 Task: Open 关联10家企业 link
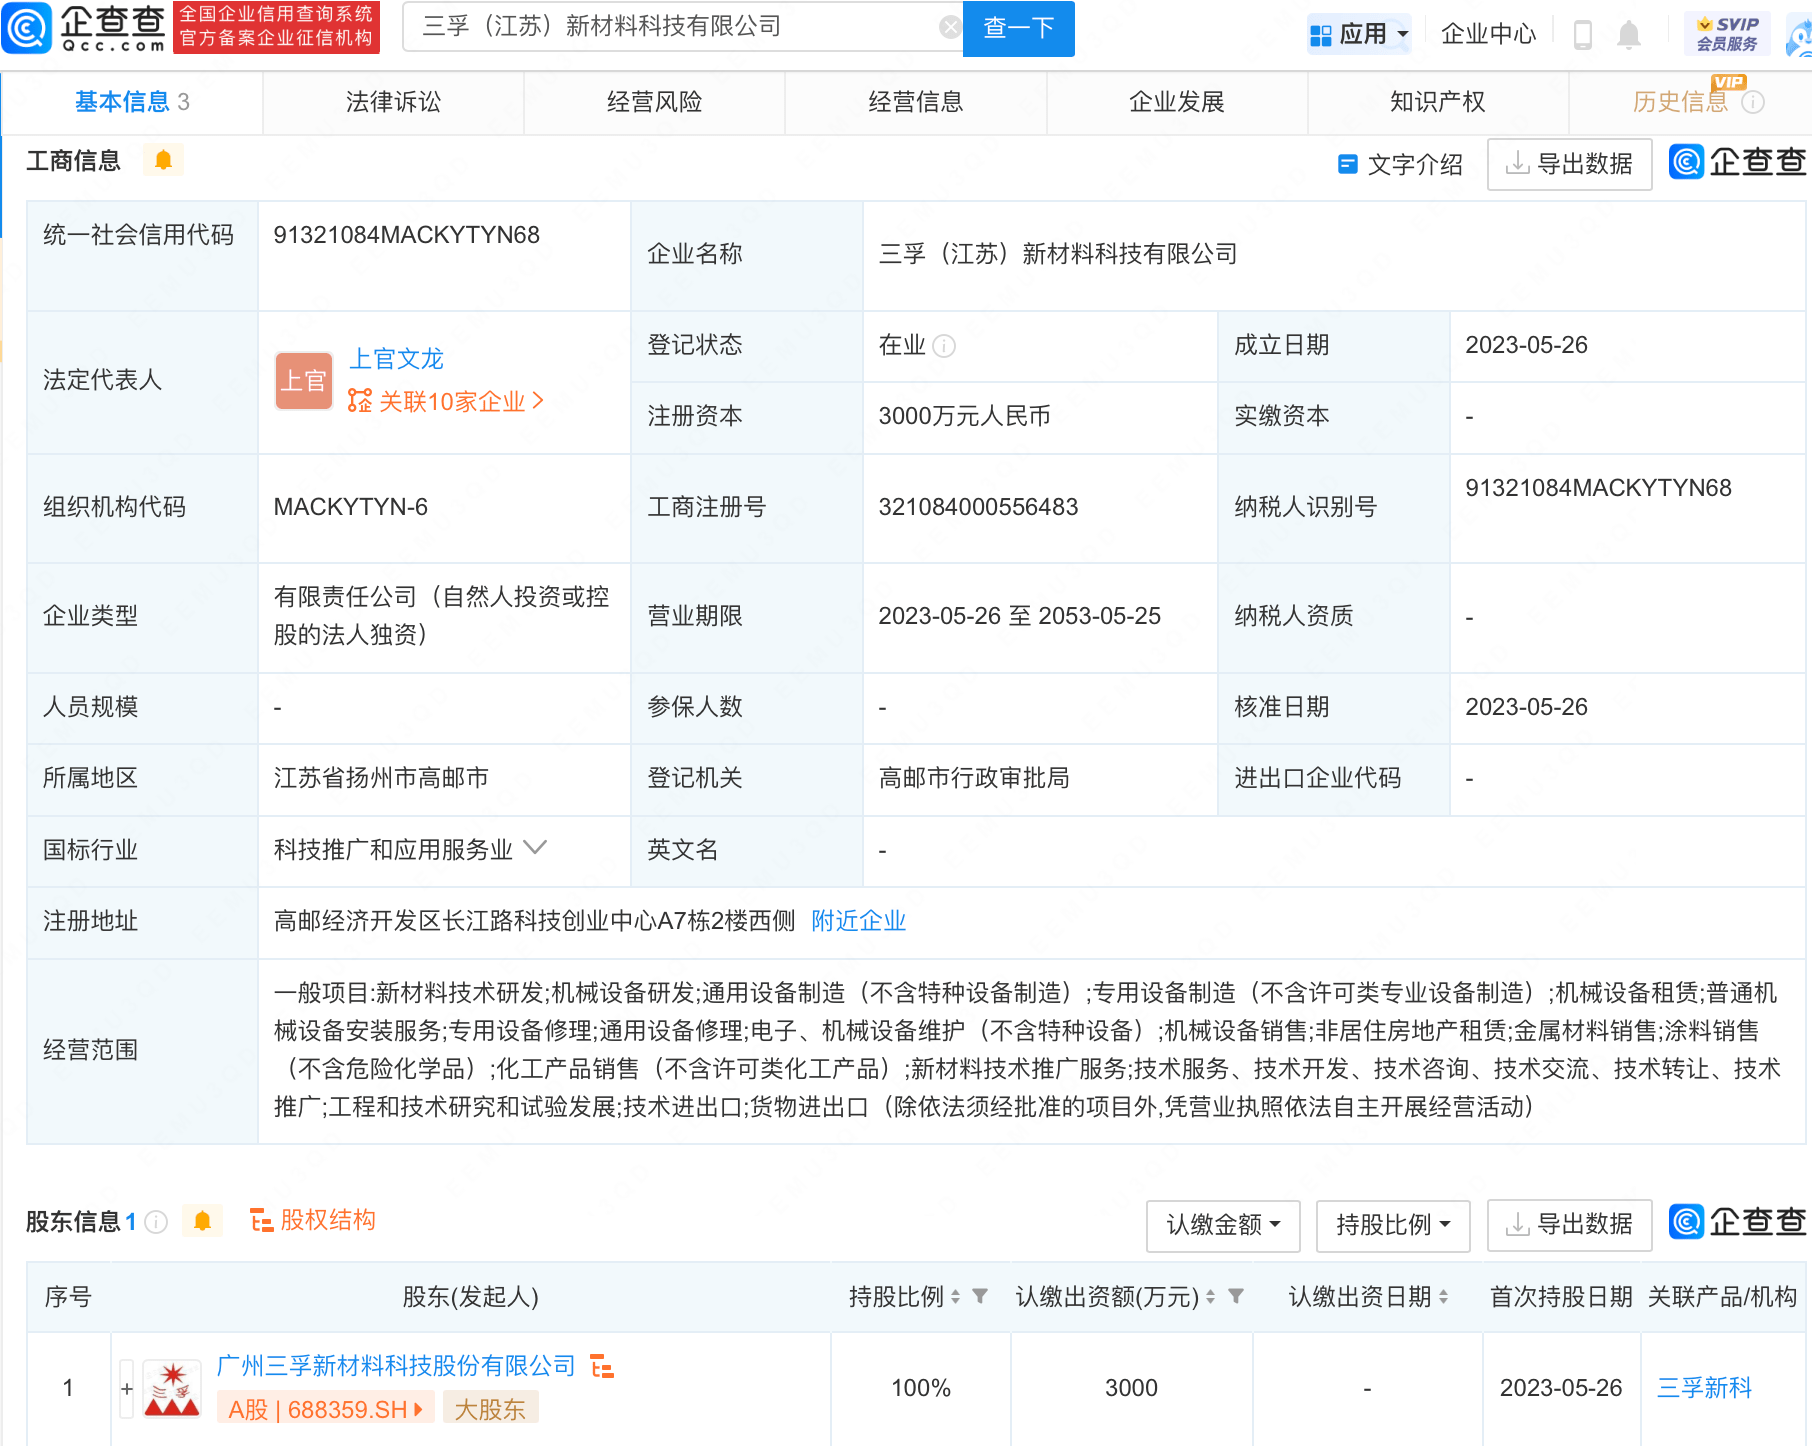coord(446,401)
